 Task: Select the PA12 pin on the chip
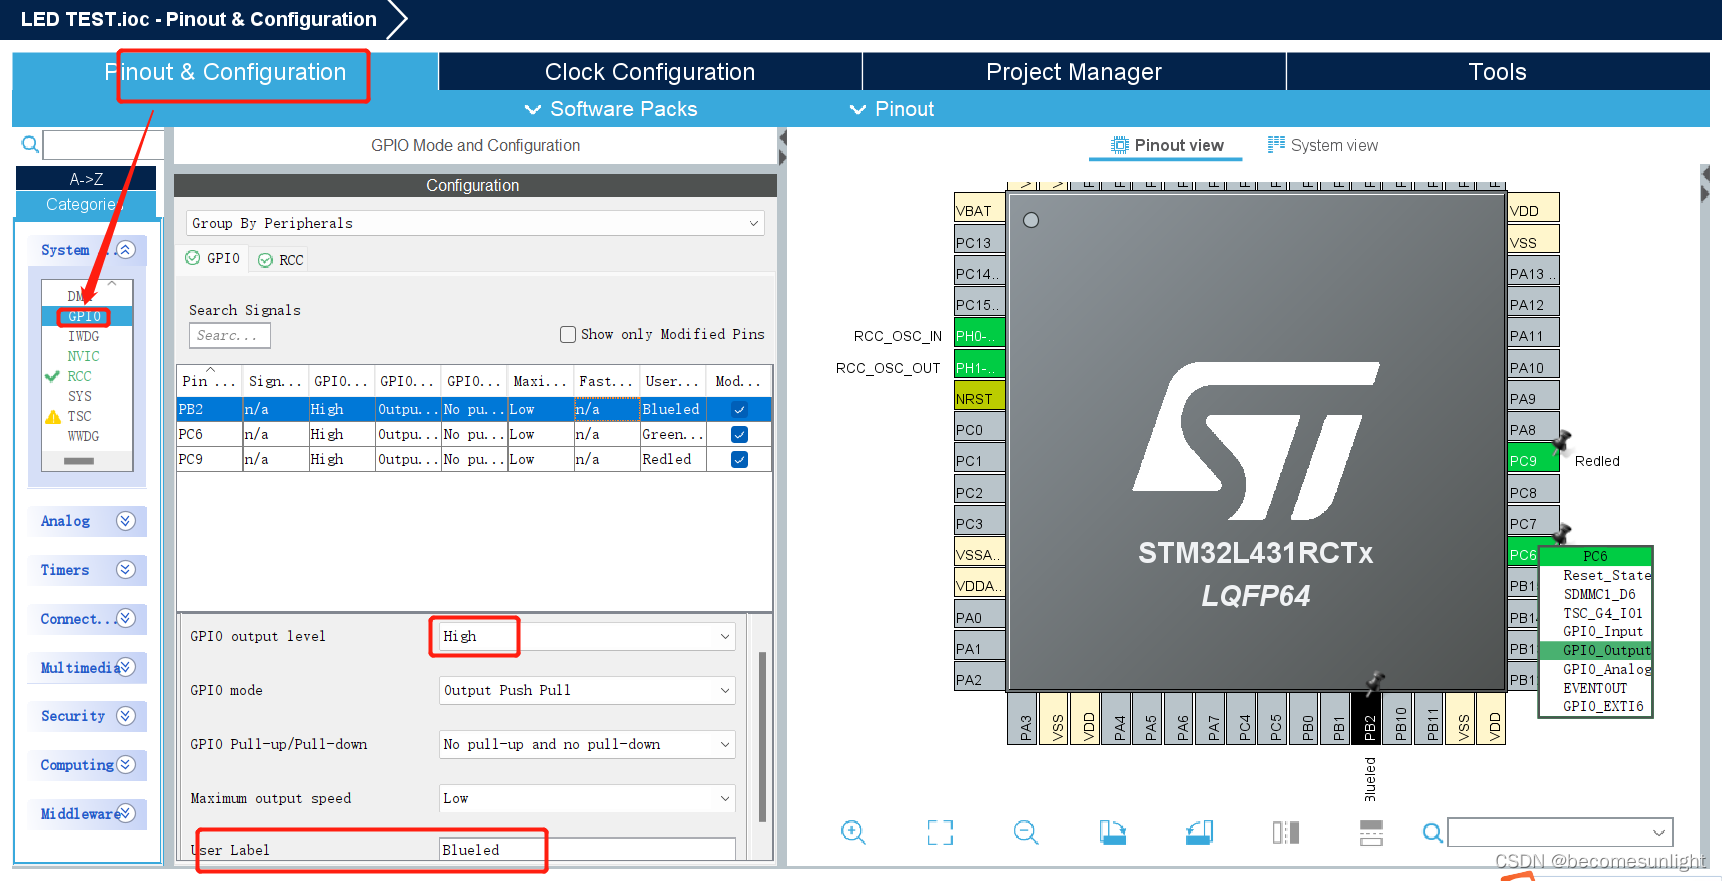point(1533,304)
